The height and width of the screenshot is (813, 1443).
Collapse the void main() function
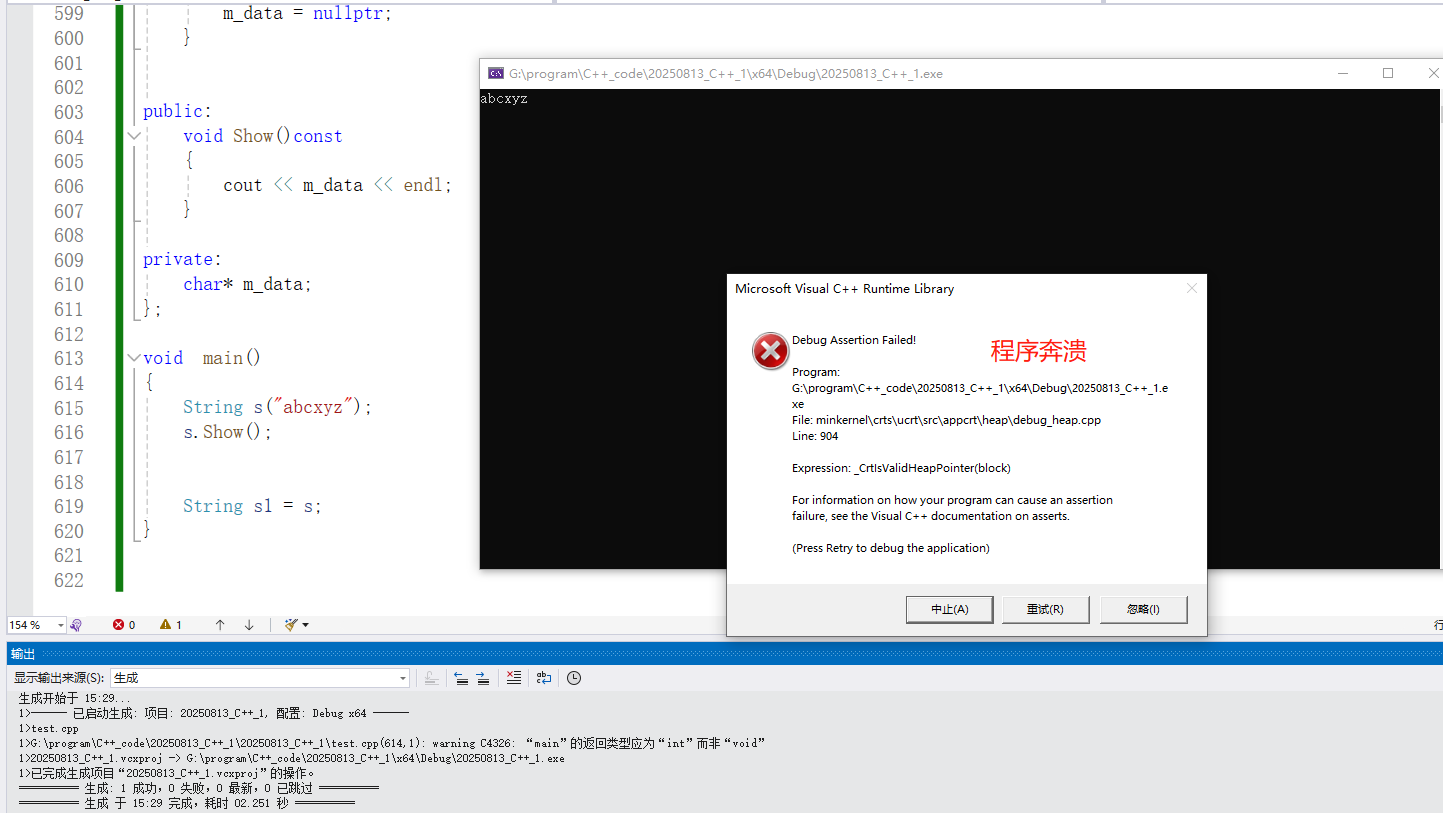point(134,358)
